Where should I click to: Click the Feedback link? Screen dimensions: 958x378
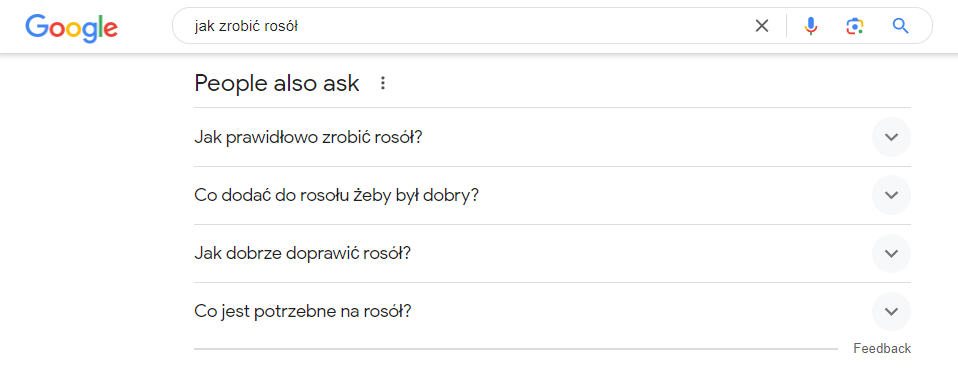point(882,349)
